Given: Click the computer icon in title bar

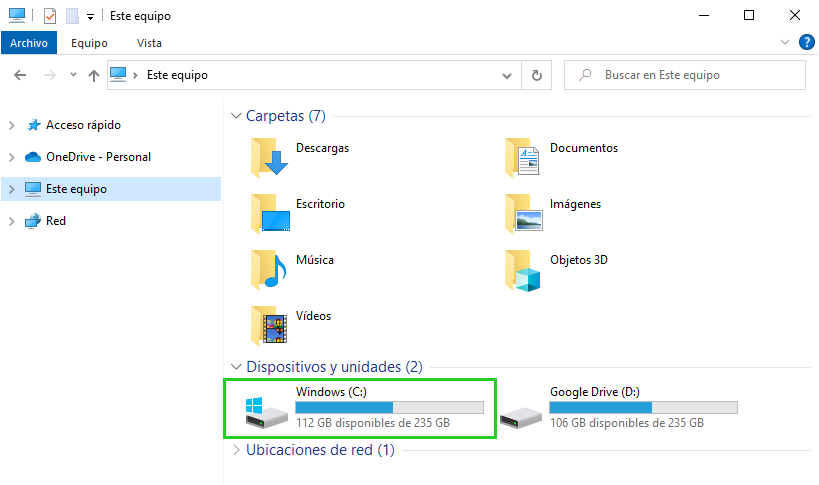Looking at the screenshot, I should tap(17, 16).
